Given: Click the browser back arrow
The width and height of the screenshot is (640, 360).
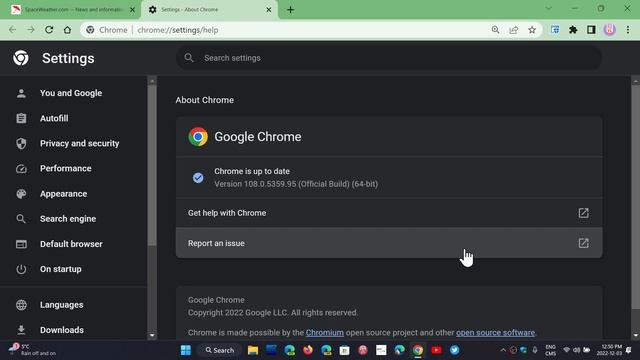Looking at the screenshot, I should (13, 30).
